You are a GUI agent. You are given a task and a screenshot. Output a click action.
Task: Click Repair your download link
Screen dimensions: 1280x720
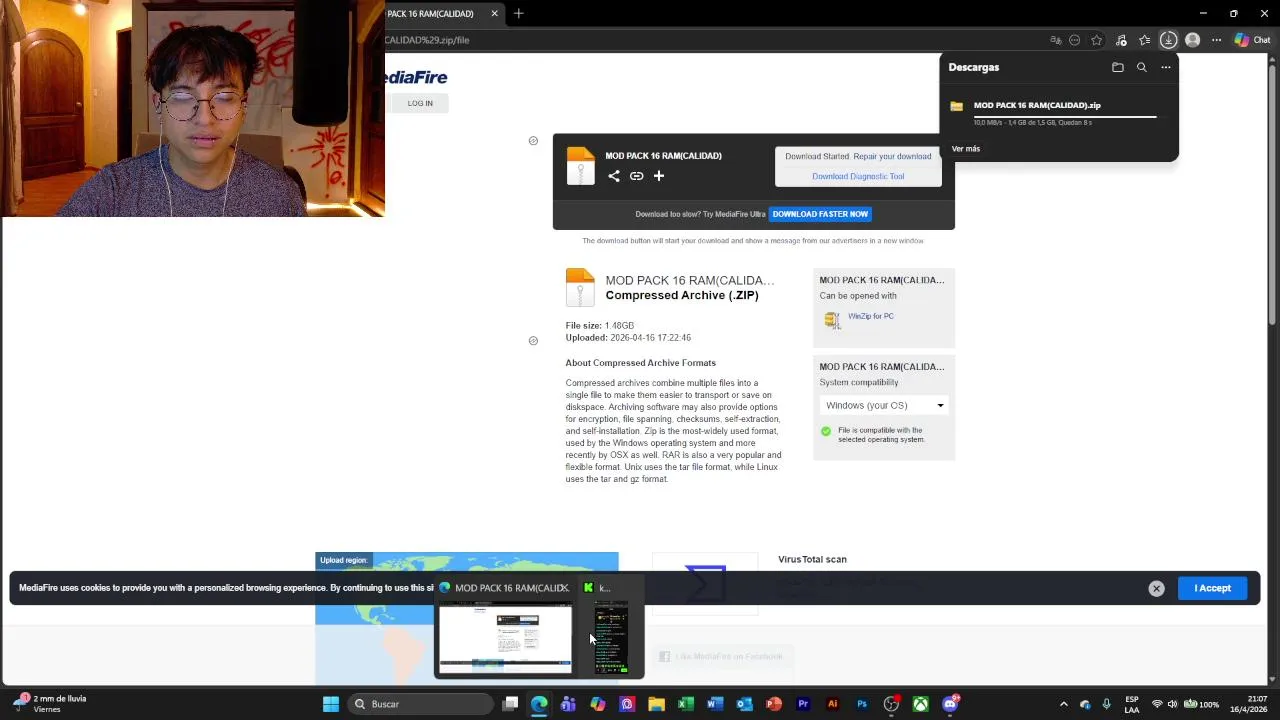click(x=892, y=156)
